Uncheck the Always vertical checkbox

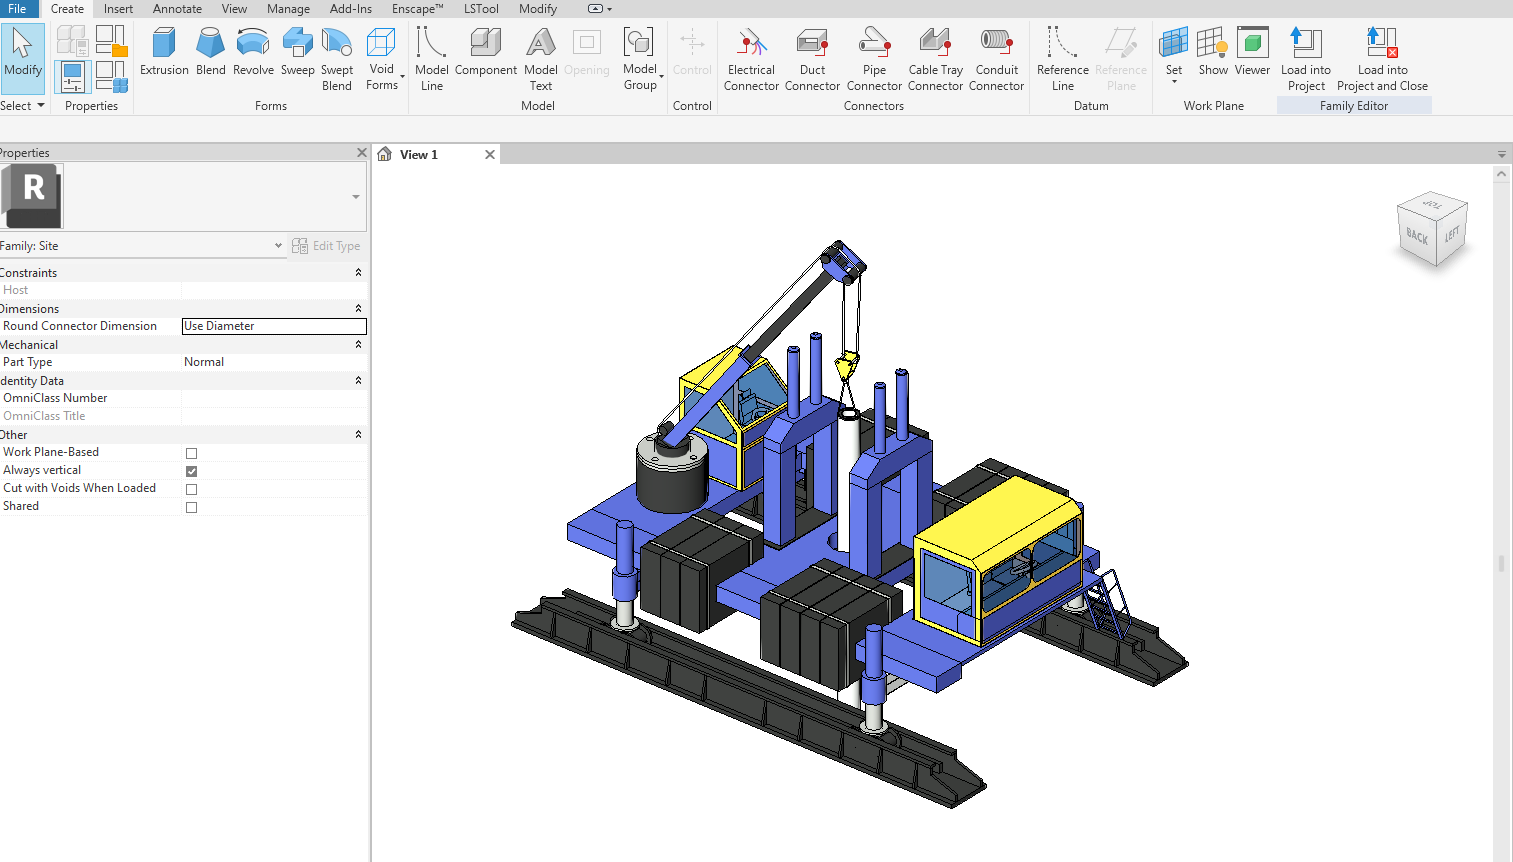[x=191, y=471]
